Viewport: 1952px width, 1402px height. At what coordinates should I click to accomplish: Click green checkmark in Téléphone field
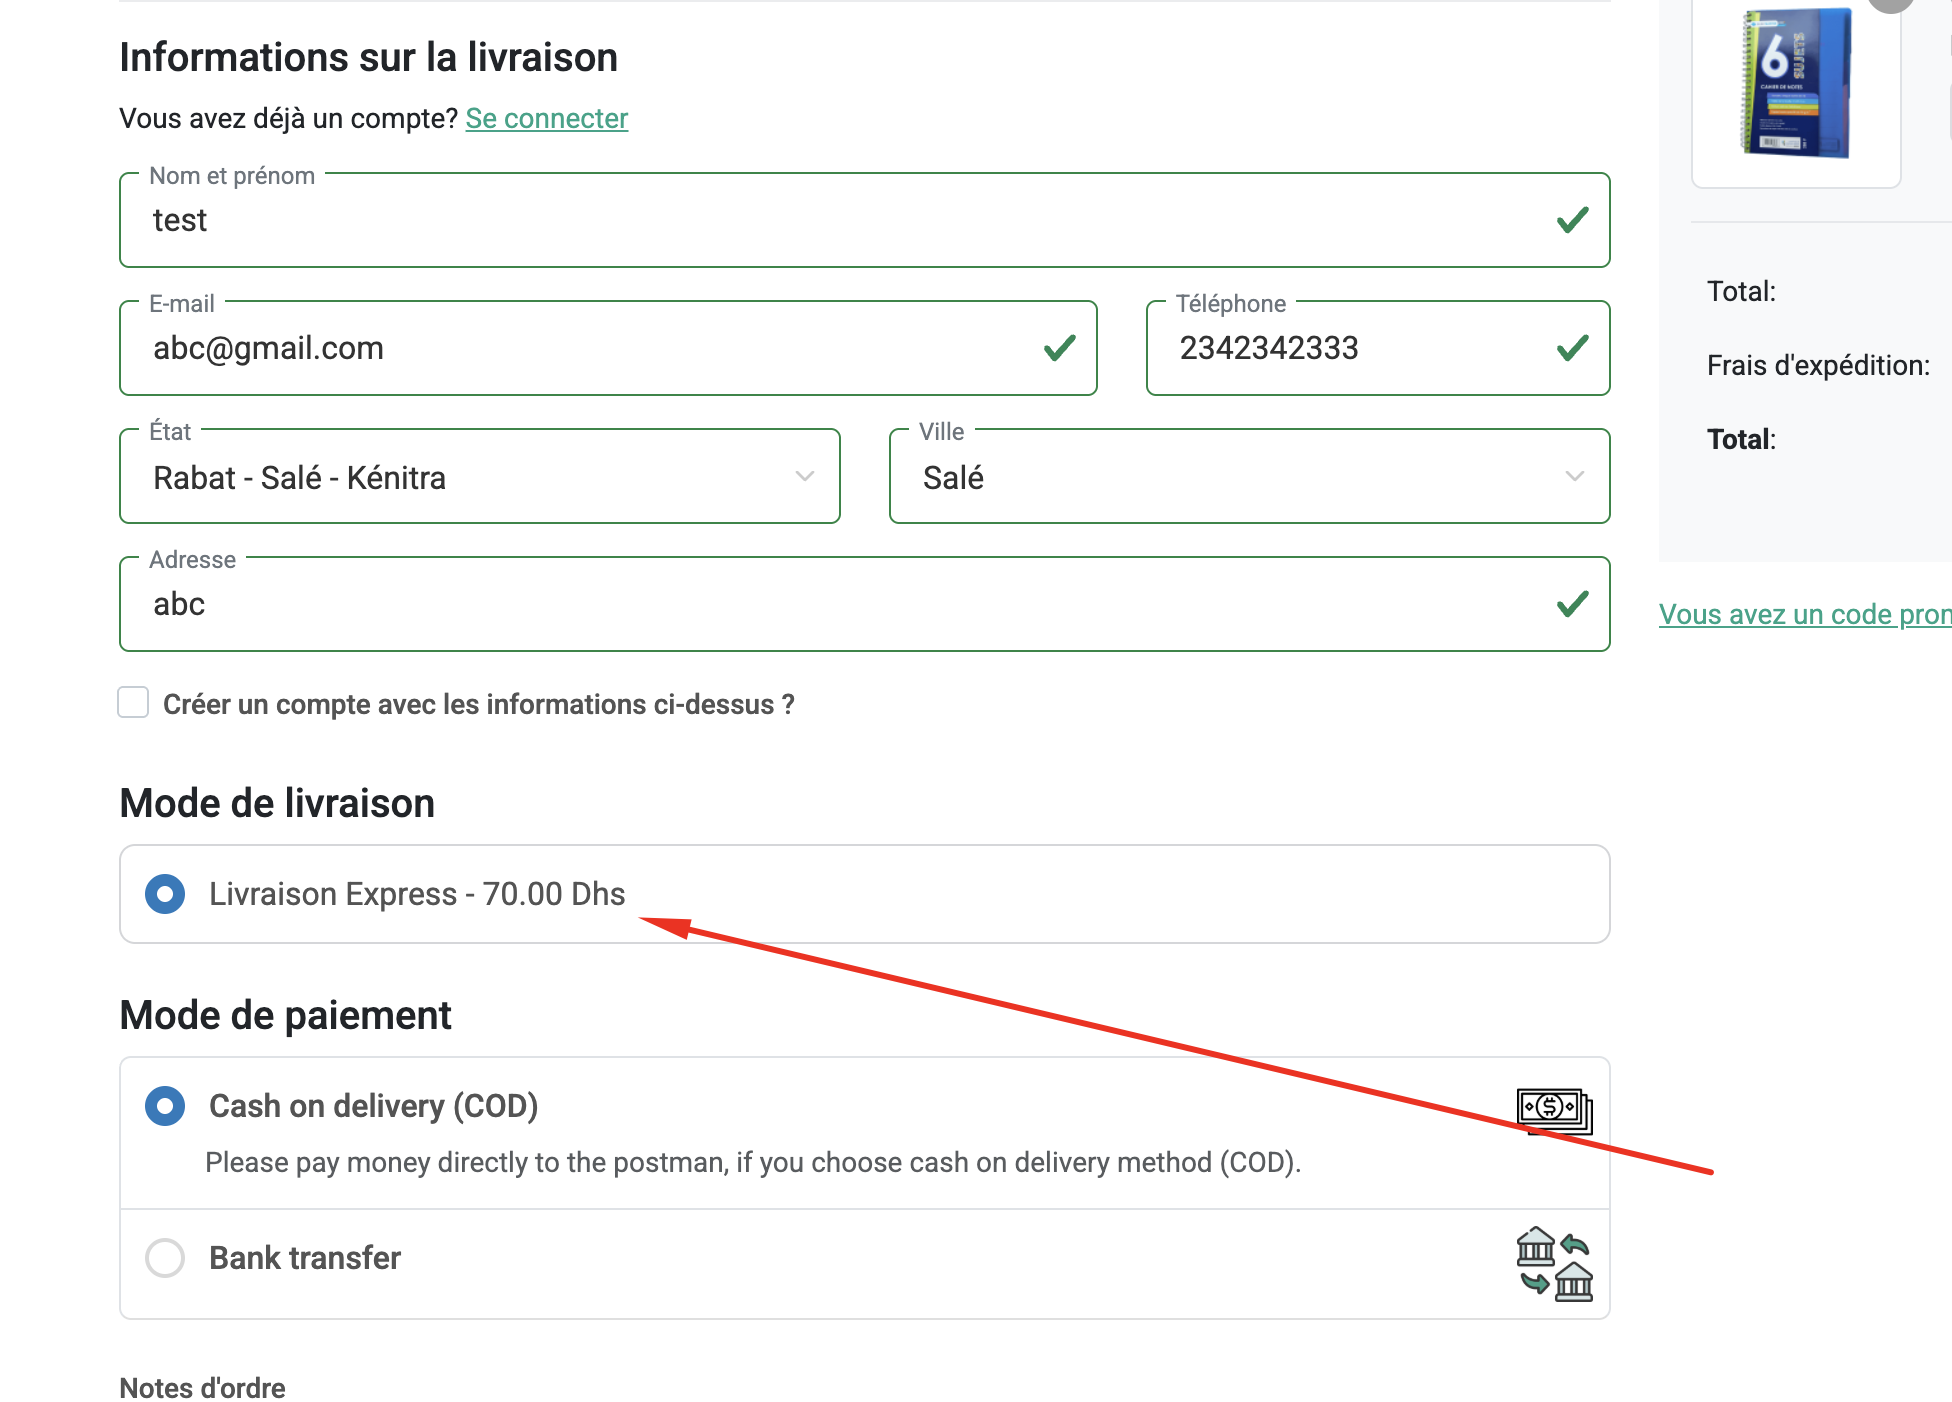1572,348
